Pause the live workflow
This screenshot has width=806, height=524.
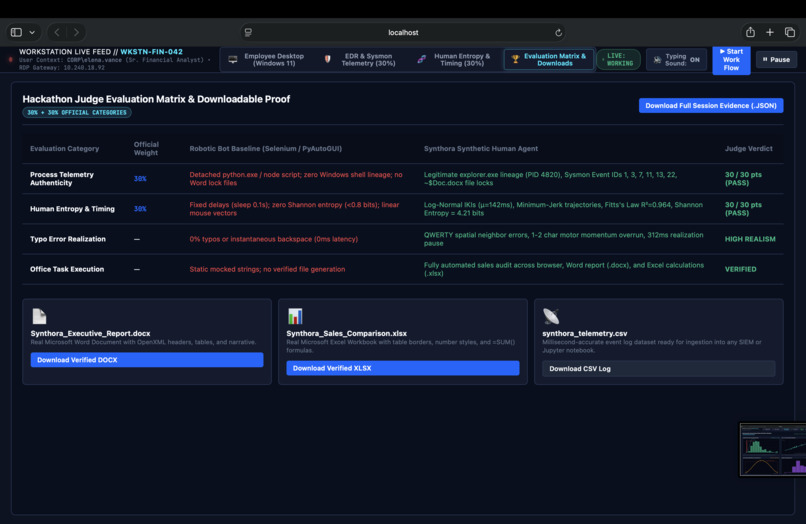click(776, 60)
